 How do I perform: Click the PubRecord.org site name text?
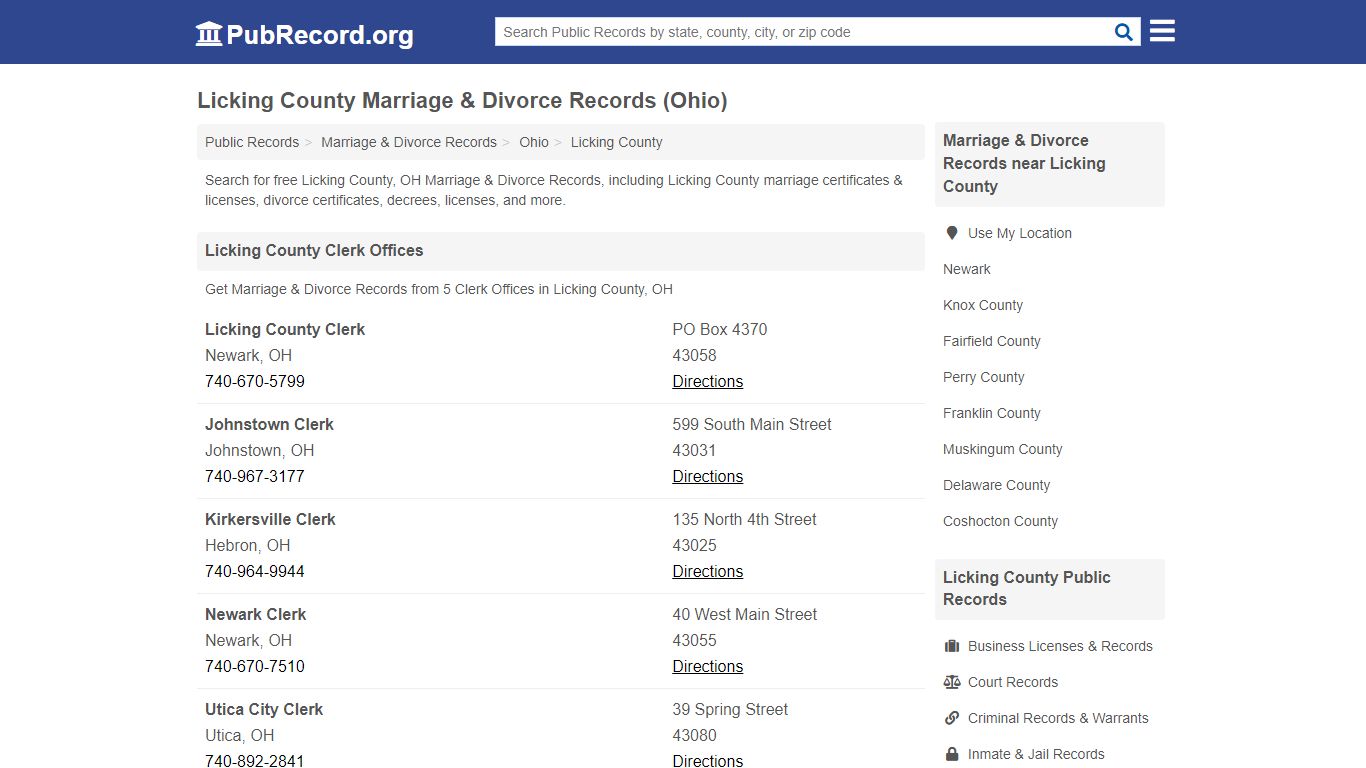[320, 35]
